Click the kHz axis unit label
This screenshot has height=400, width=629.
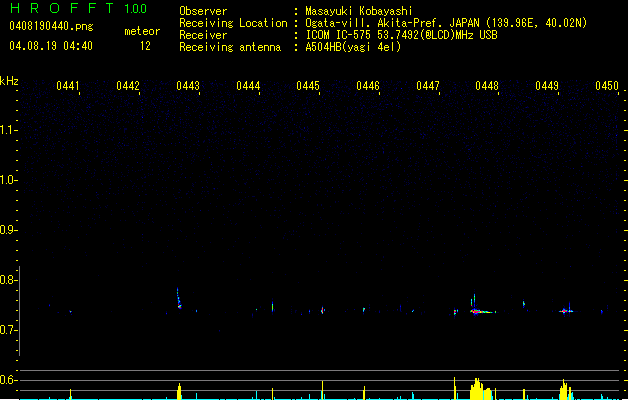pyautogui.click(x=9, y=81)
